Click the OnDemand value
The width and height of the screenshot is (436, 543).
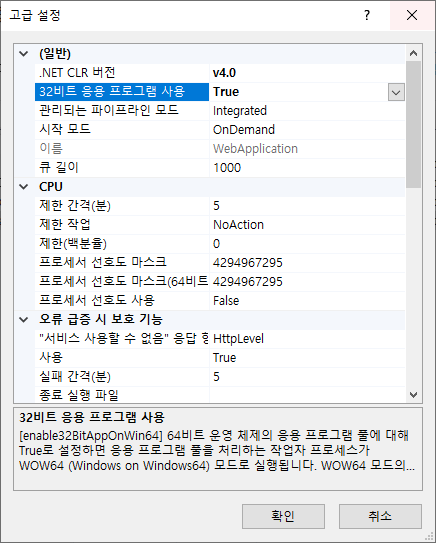pos(244,130)
